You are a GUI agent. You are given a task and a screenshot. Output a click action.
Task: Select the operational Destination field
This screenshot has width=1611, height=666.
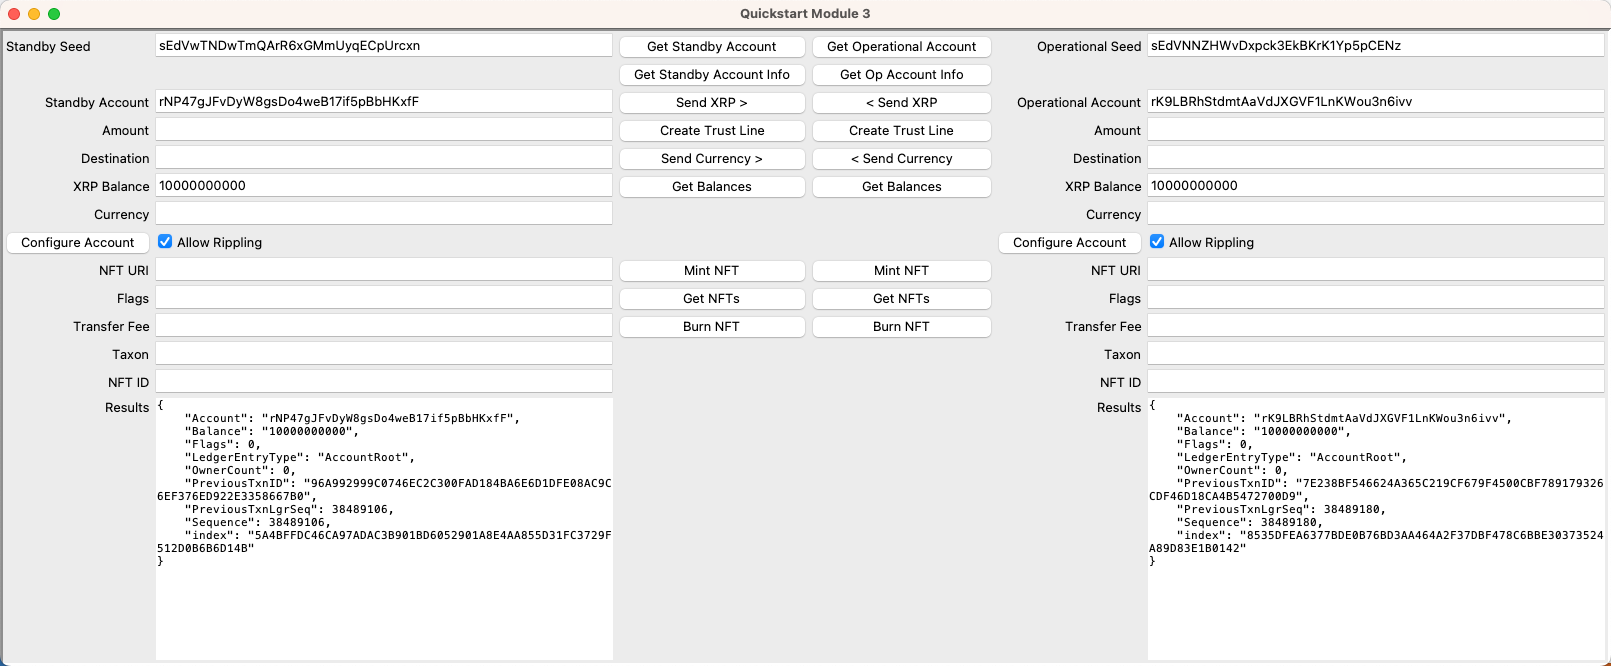pos(1375,158)
